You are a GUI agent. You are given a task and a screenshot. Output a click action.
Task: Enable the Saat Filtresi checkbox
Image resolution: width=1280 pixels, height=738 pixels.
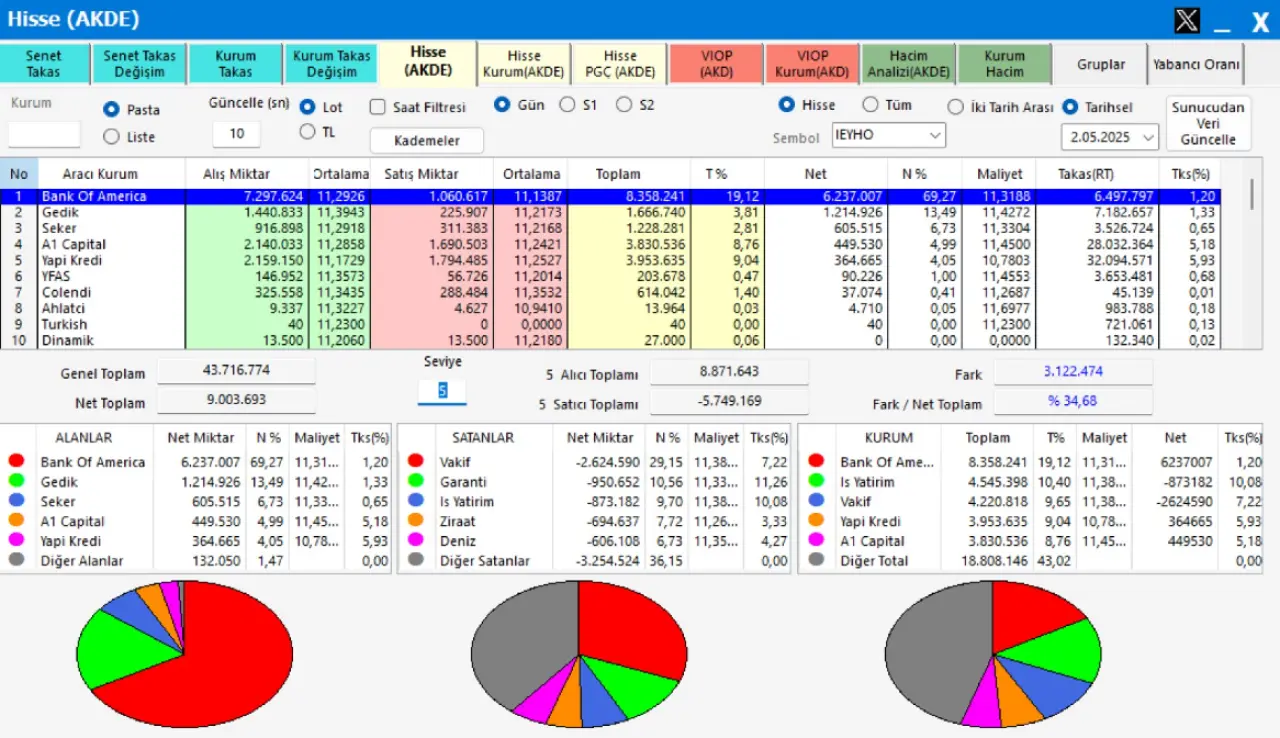pyautogui.click(x=377, y=107)
